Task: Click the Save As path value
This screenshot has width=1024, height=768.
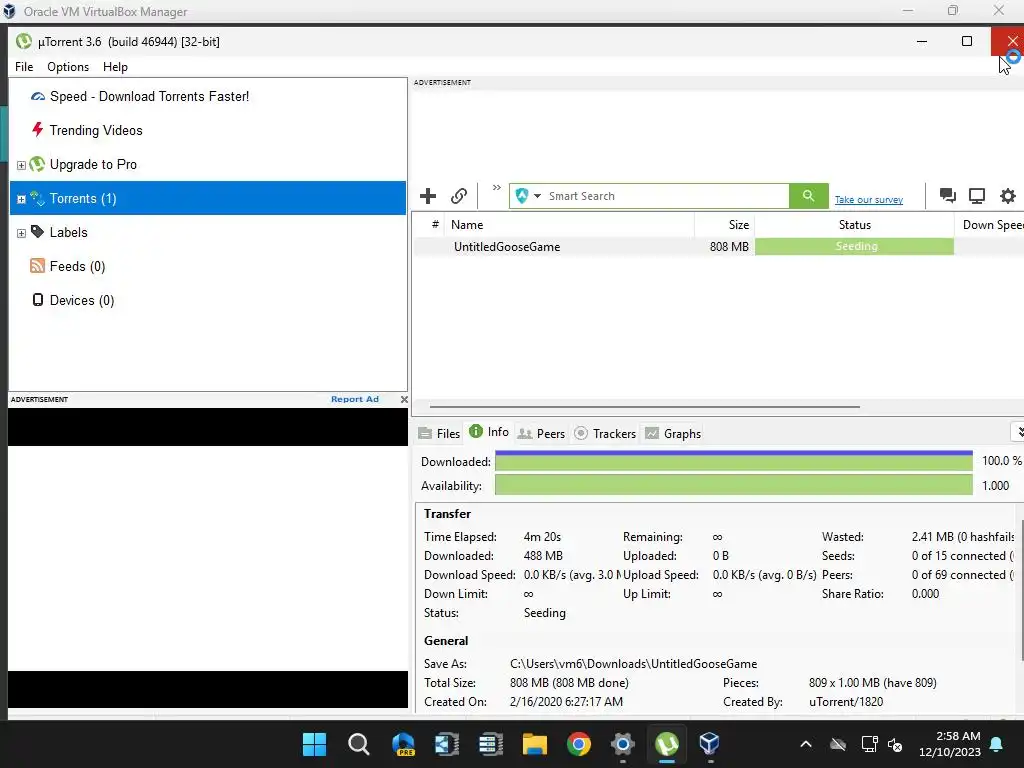Action: click(633, 664)
